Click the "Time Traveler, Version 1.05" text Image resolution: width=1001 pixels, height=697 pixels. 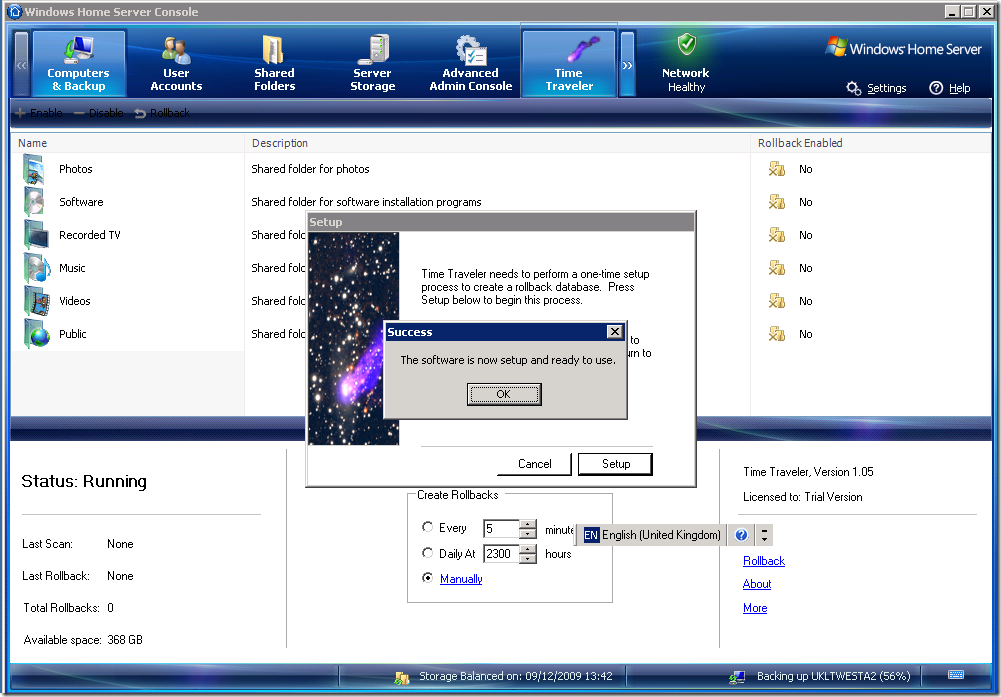point(808,472)
